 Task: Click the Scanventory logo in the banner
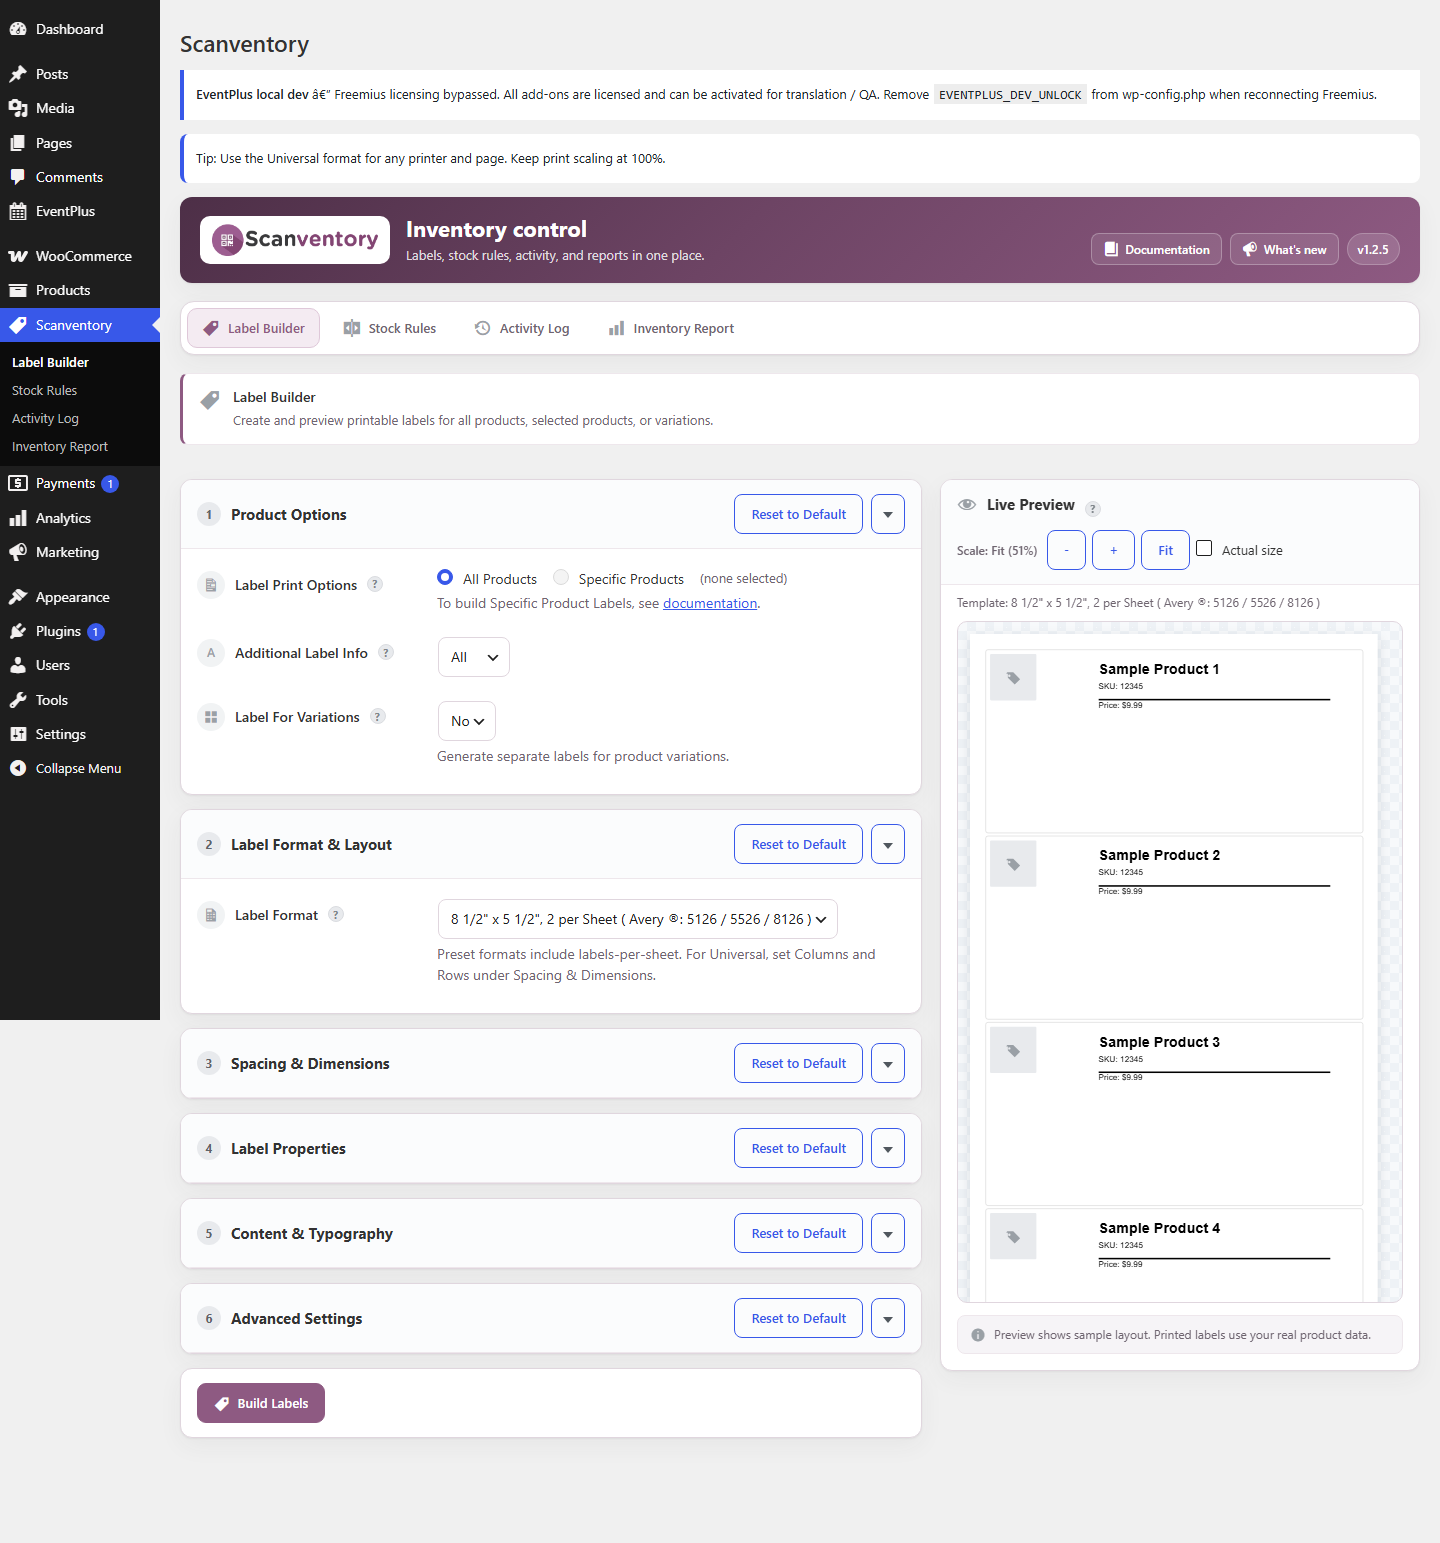click(x=295, y=240)
